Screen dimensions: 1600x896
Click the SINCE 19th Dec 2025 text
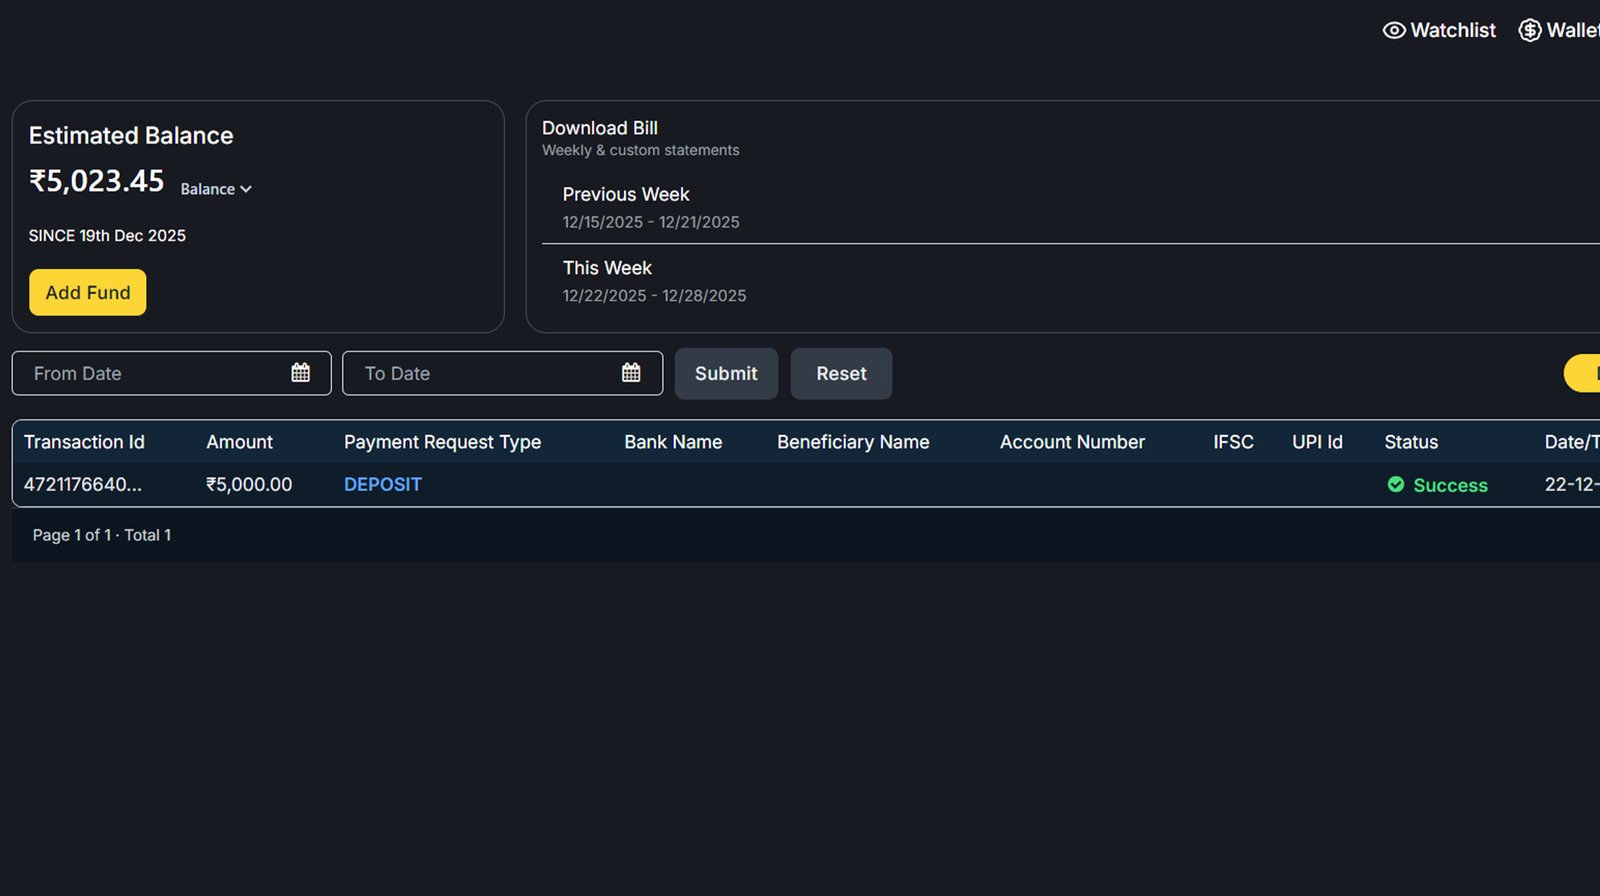(107, 236)
